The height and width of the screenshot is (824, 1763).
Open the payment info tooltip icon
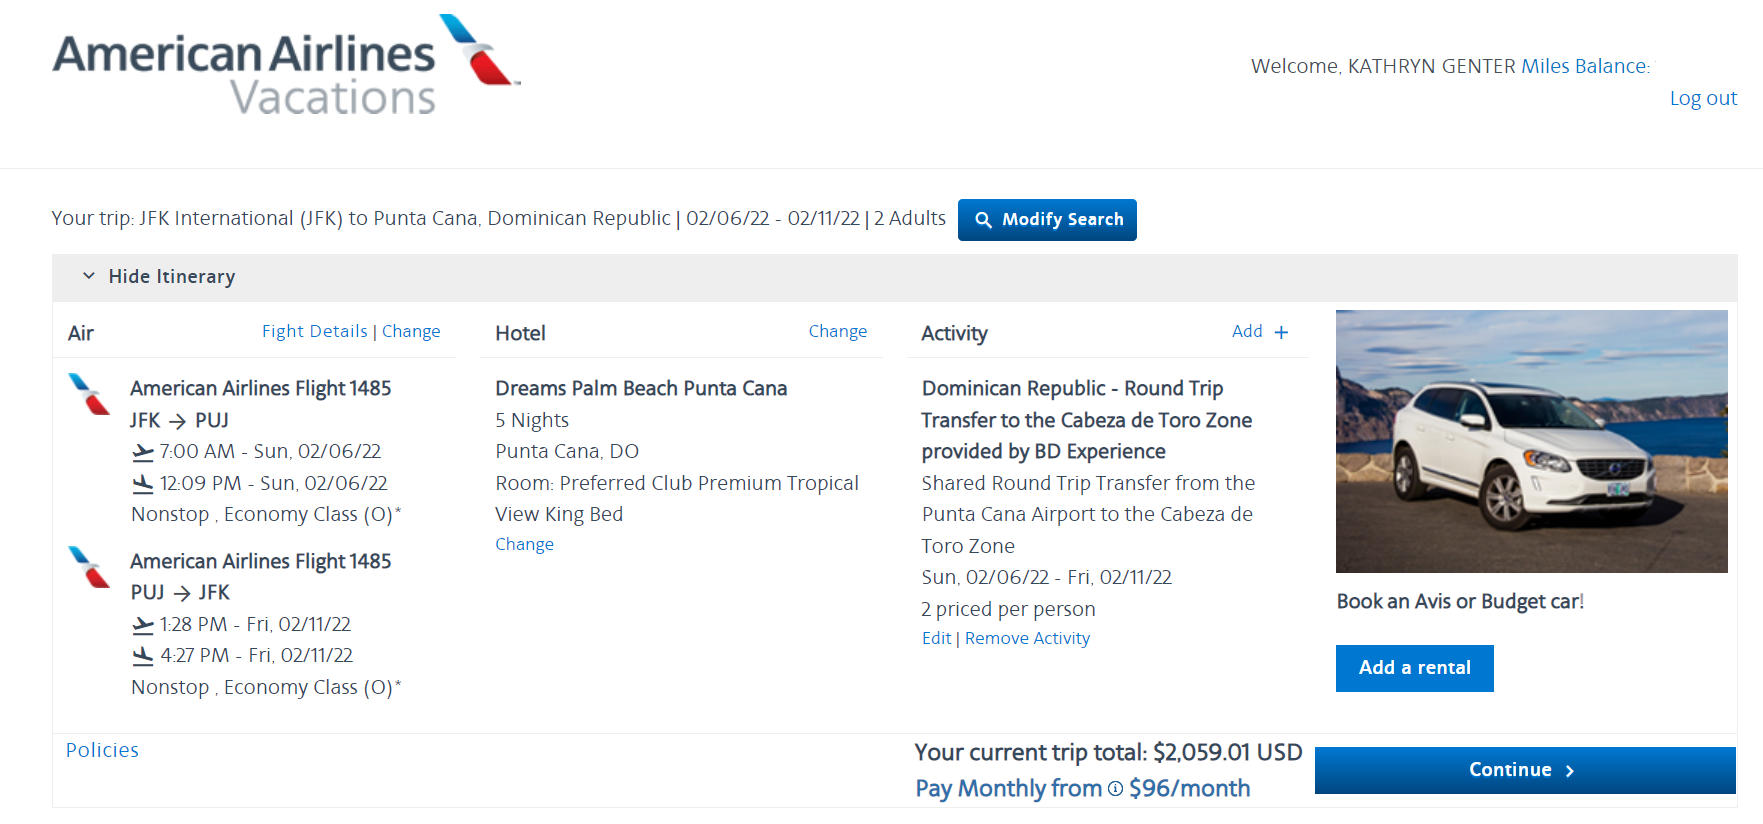[x=1113, y=789]
